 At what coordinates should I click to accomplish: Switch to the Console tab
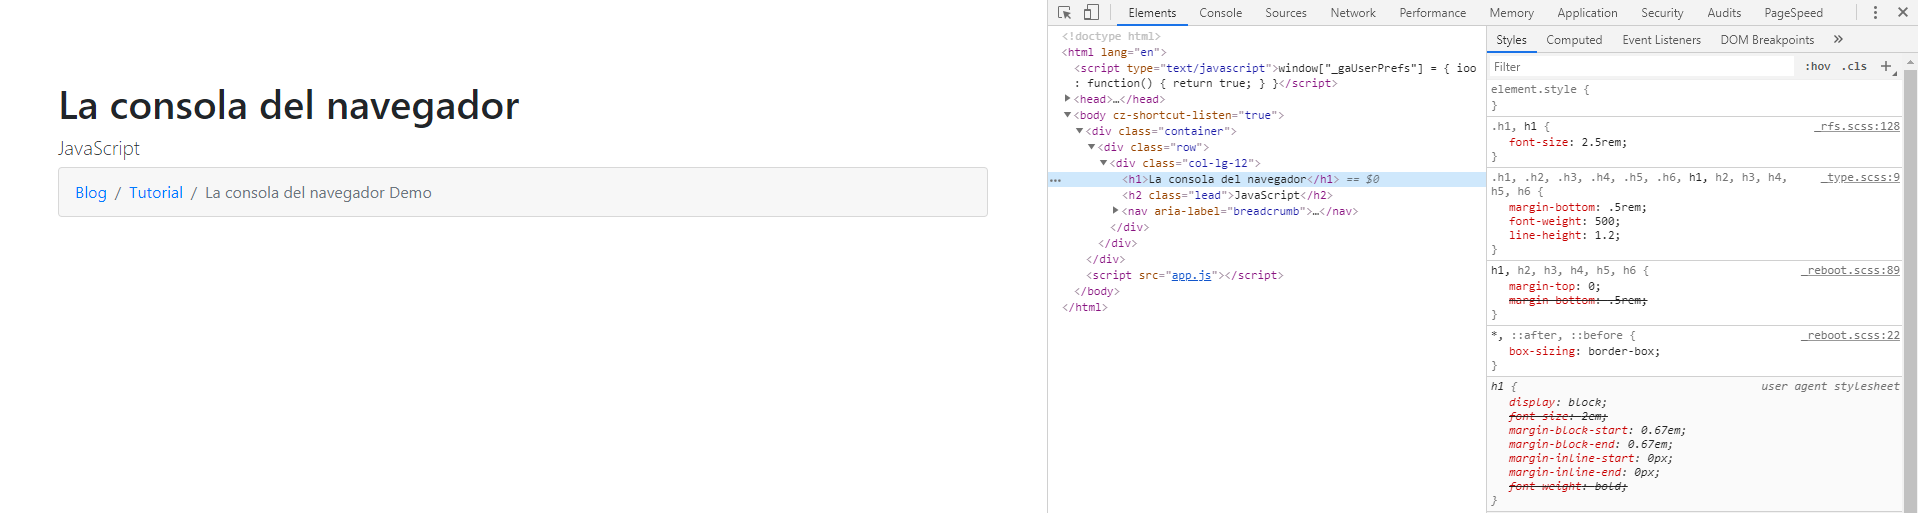click(x=1220, y=13)
